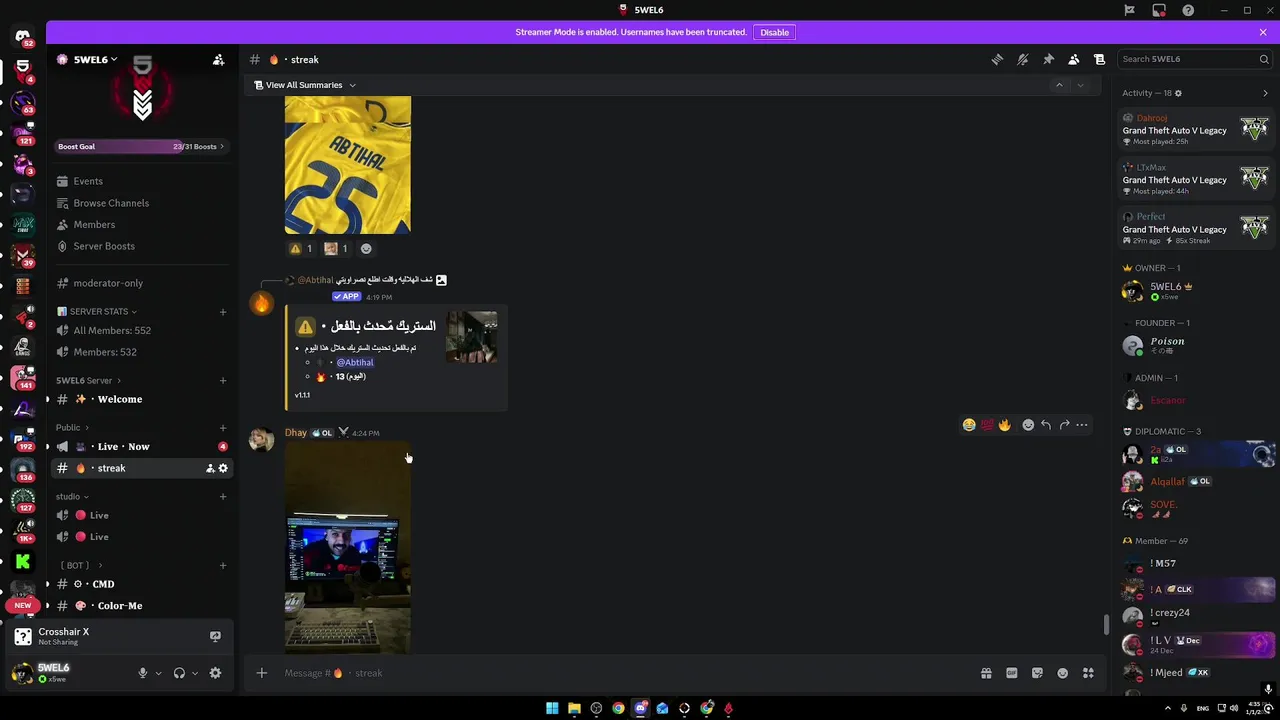Open the channel summaries scroll icon
Viewport: 1280px width, 720px height.
(1099, 59)
